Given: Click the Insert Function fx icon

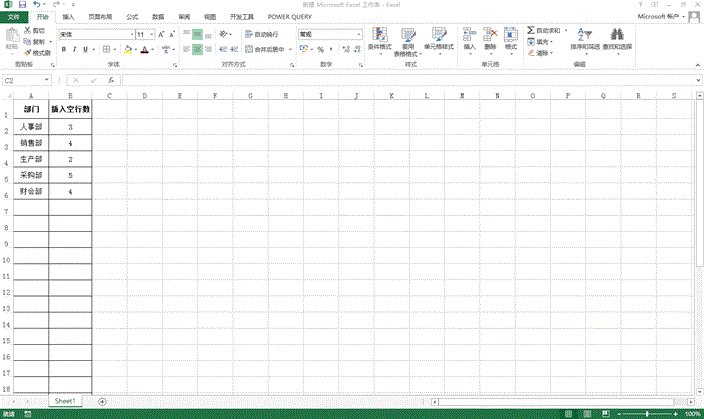Looking at the screenshot, I should point(111,80).
